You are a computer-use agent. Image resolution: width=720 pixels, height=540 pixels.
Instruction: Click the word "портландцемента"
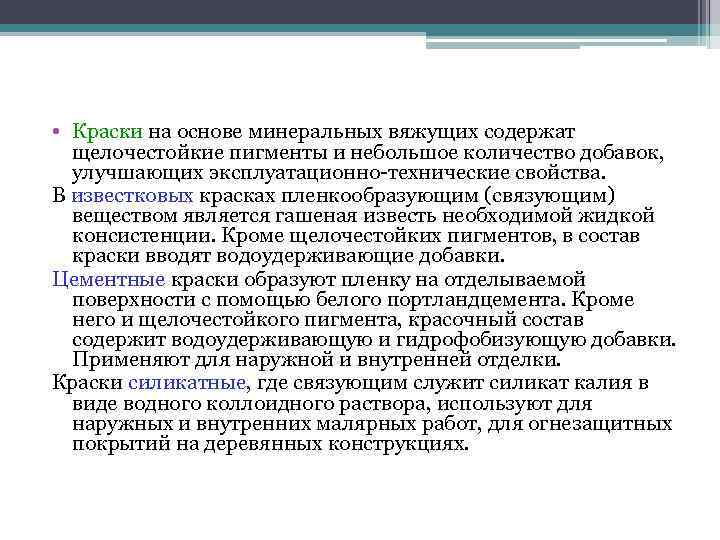point(474,300)
